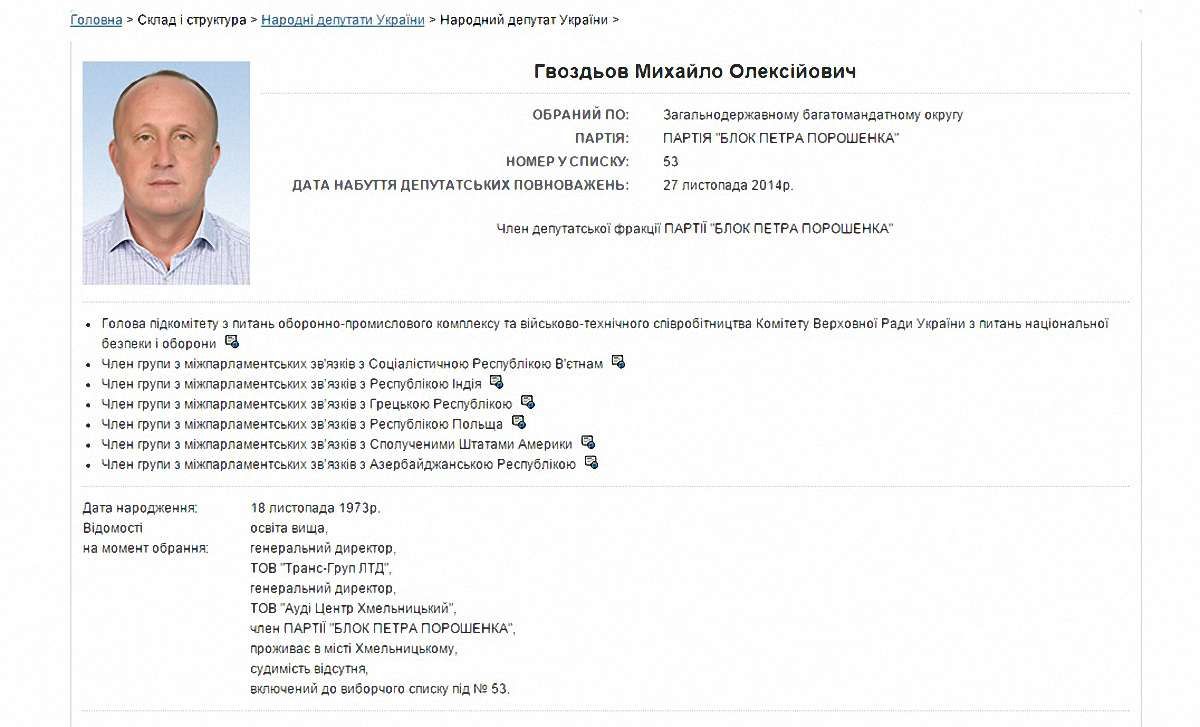Screen dimensions: 1200x727
Task: Click list number value 53
Action: point(671,161)
